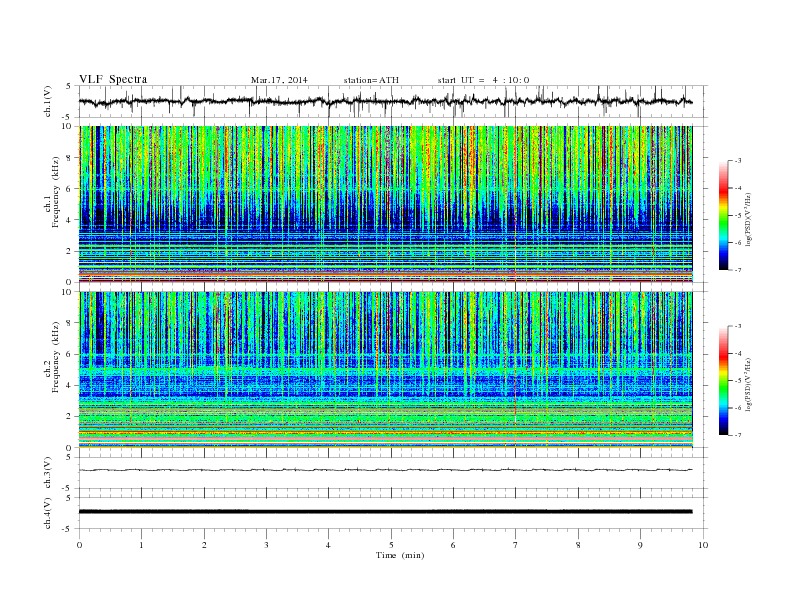The width and height of the screenshot is (792, 612).
Task: Click the time axis tick label "2"
Action: [204, 545]
